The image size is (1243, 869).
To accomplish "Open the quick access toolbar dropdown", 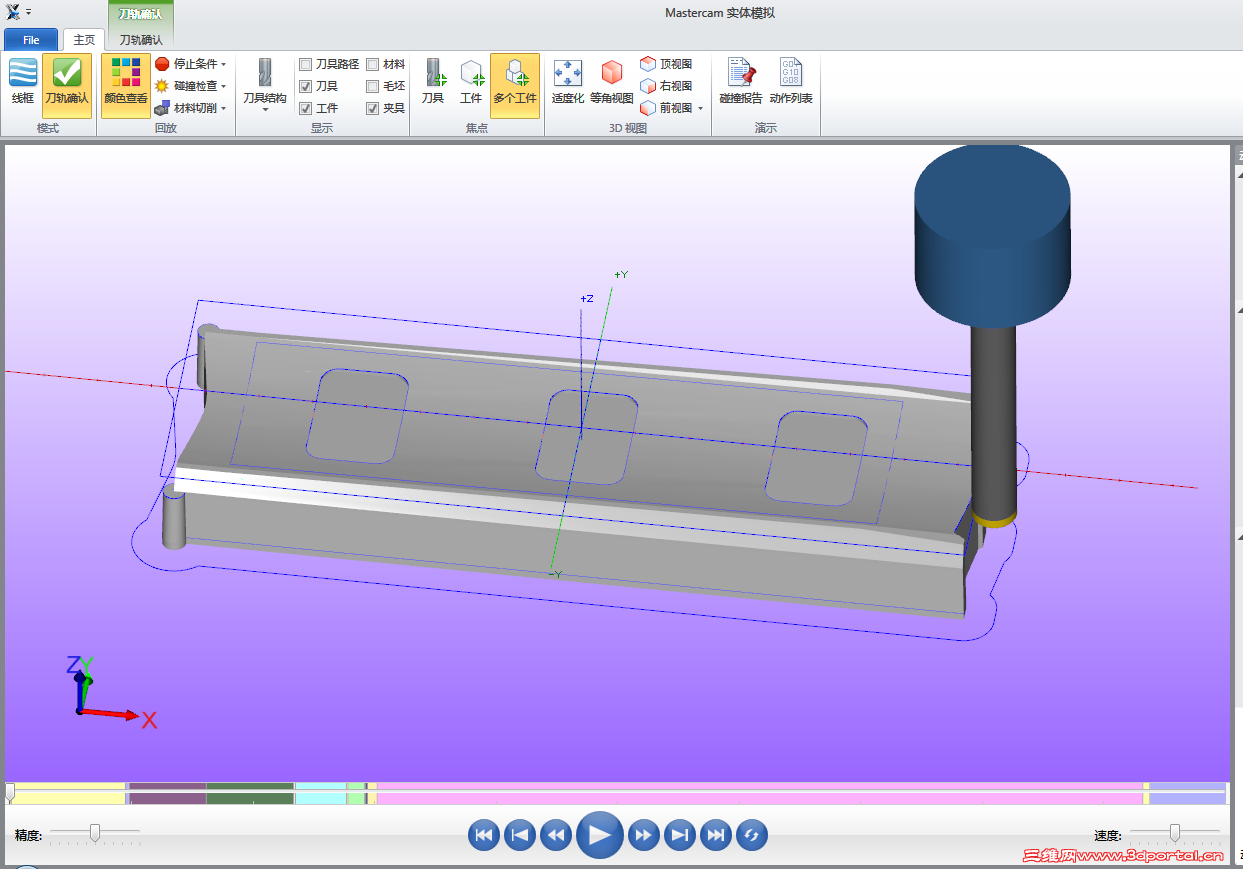I will point(28,12).
